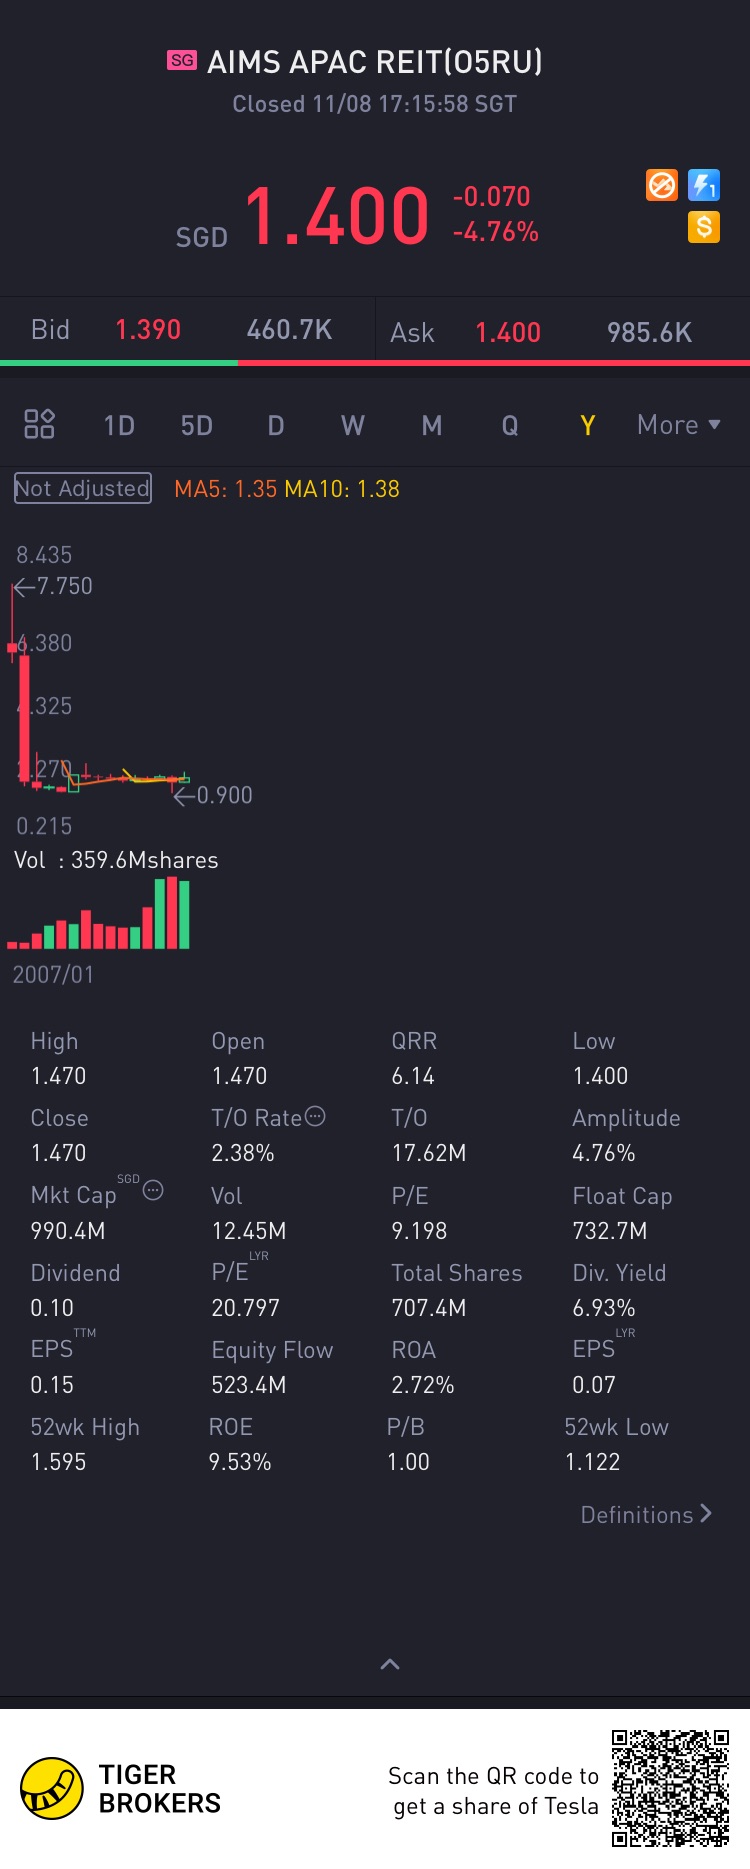The height and width of the screenshot is (1869, 750).
Task: Switch chart to 5D timeframe
Action: pyautogui.click(x=197, y=426)
